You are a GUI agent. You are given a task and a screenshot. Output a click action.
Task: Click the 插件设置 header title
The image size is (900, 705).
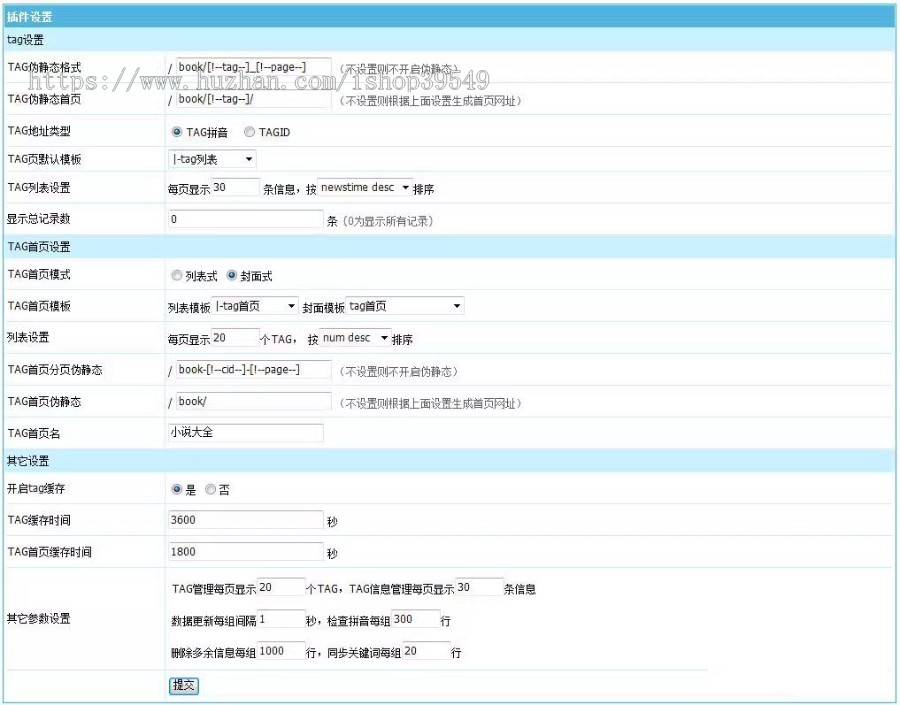click(29, 17)
